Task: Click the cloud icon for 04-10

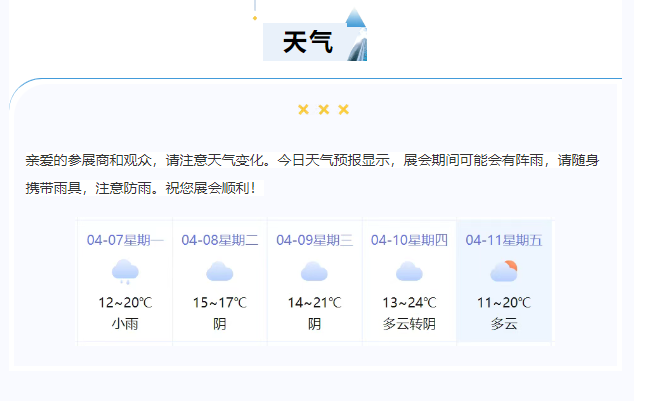Action: [x=409, y=271]
